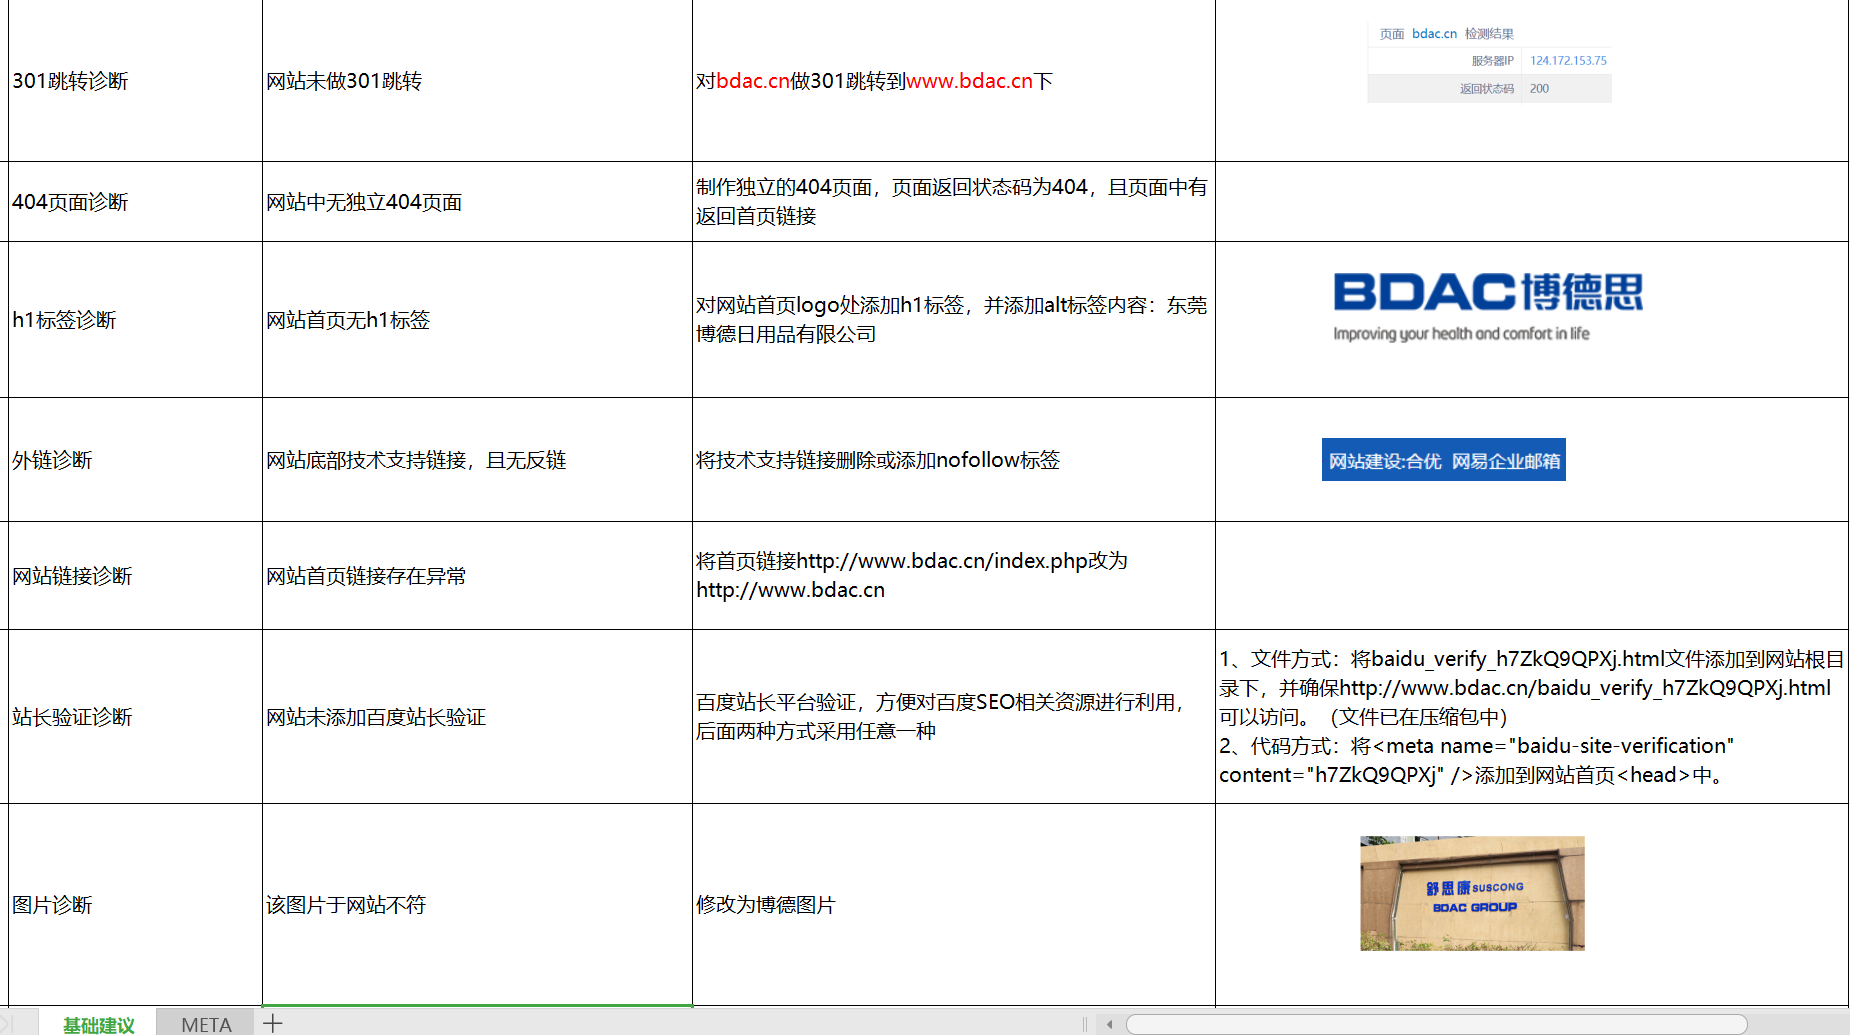Screen dimensions: 1850x1035
Task: Click cell containing baidu_verify file instructions
Action: tap(1530, 717)
